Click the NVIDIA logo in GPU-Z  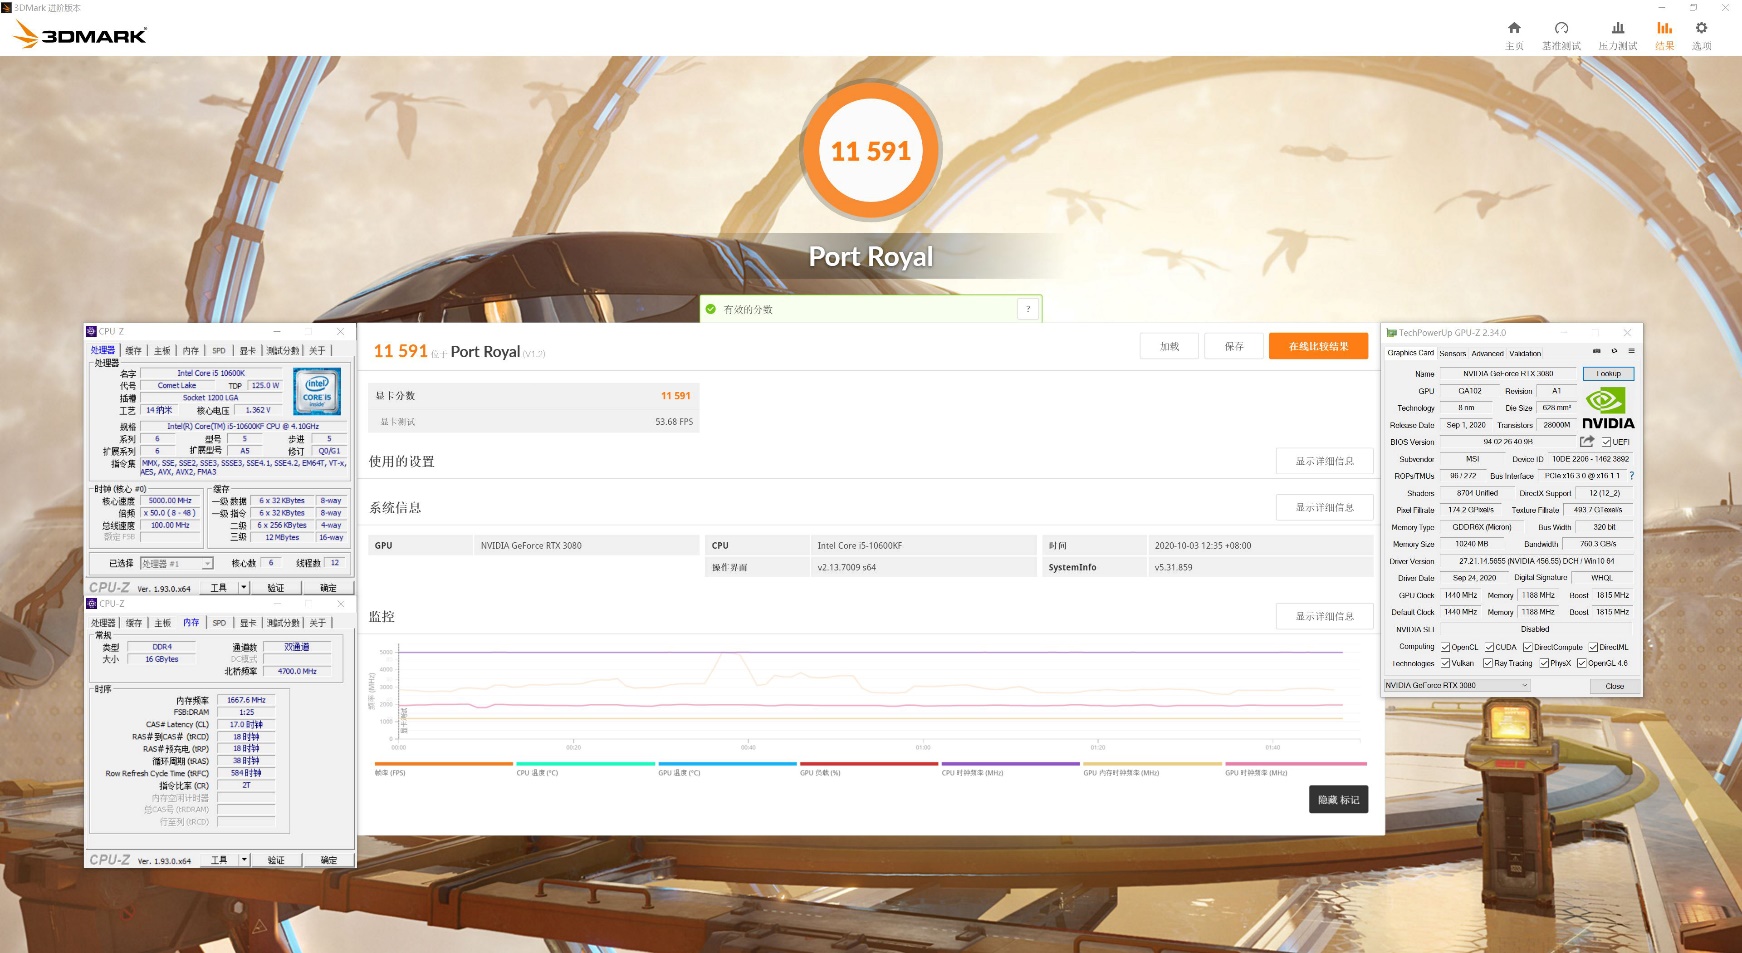coord(1608,408)
